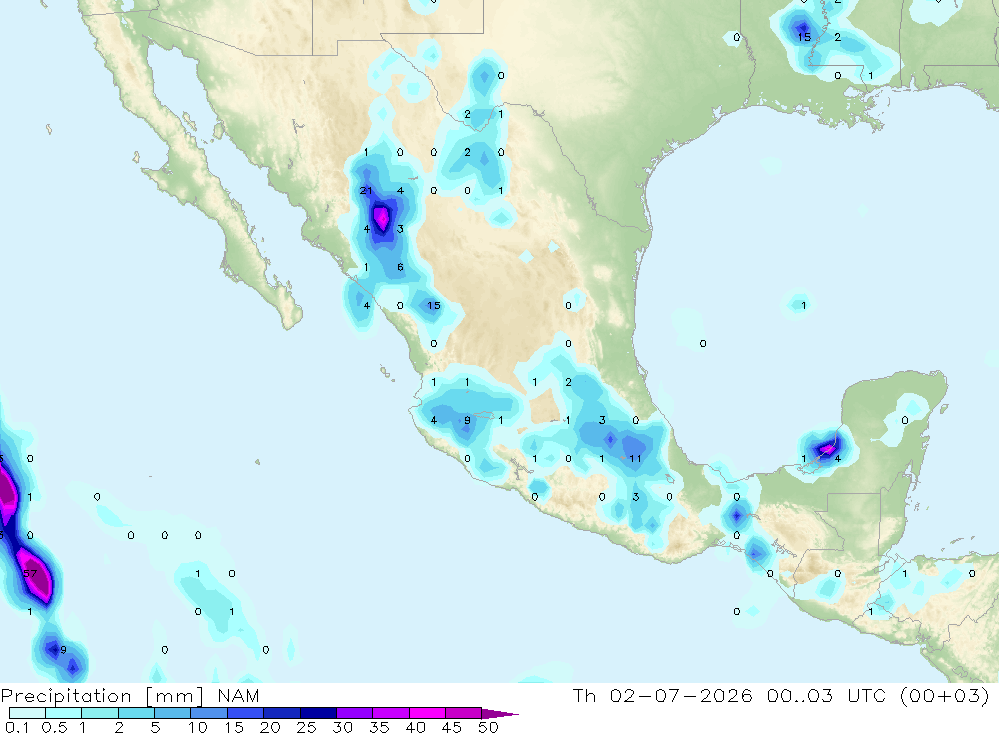This screenshot has width=1000, height=733.
Task: Click the '15' value in western Mexico
Action: pyautogui.click(x=434, y=306)
